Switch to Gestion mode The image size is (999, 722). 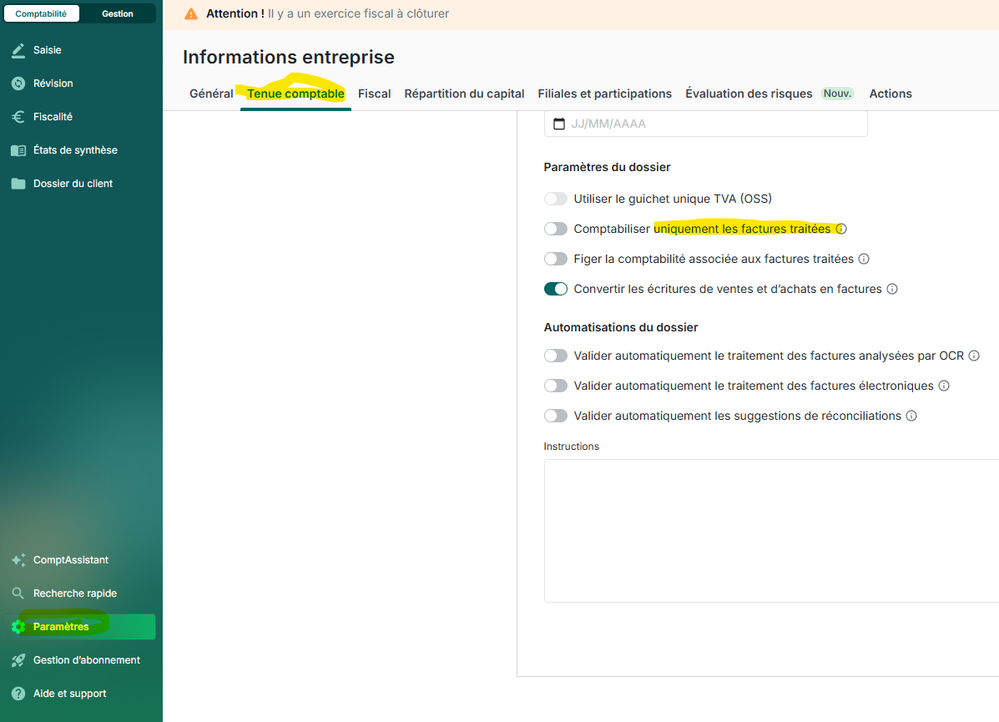click(x=117, y=14)
